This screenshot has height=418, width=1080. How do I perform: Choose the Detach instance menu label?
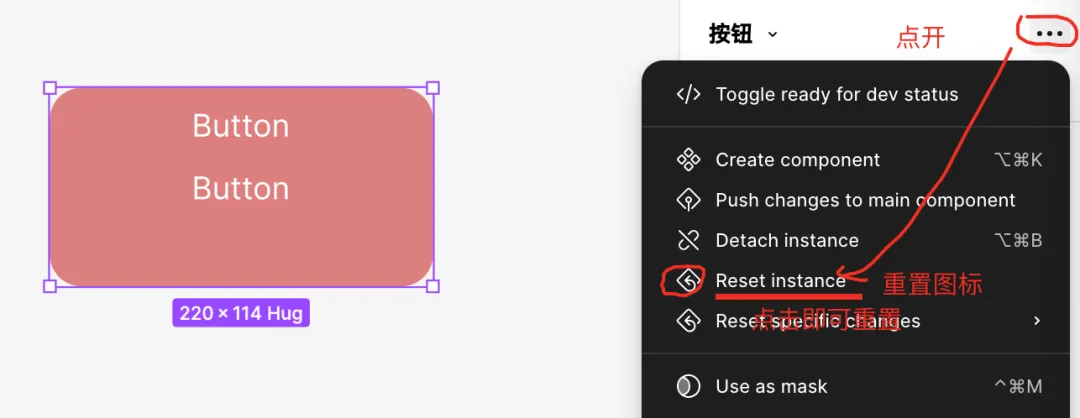click(786, 240)
